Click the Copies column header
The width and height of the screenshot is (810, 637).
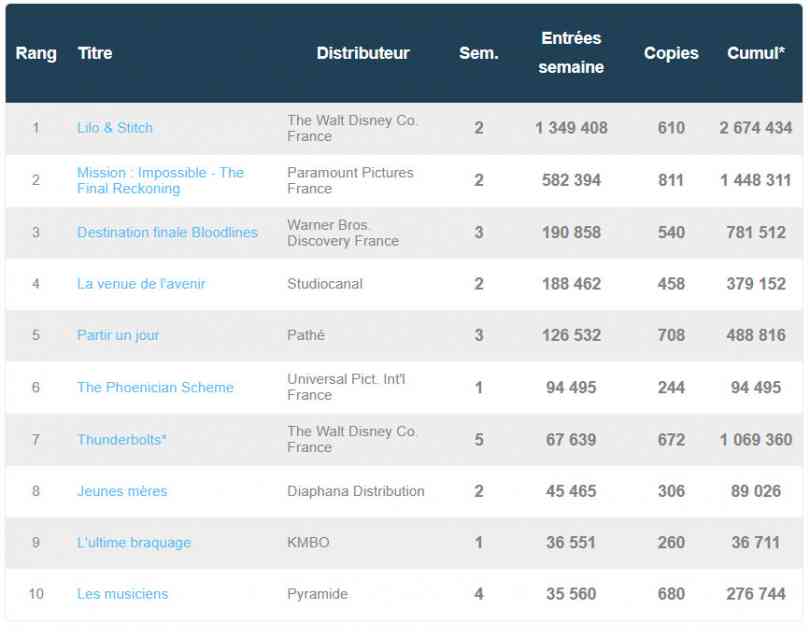tap(671, 53)
